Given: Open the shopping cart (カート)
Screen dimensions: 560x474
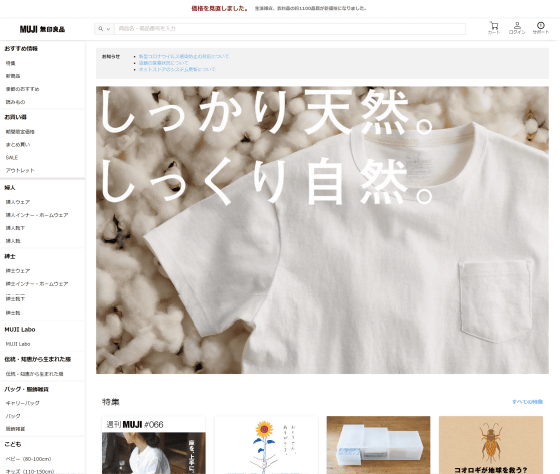Looking at the screenshot, I should coord(494,28).
